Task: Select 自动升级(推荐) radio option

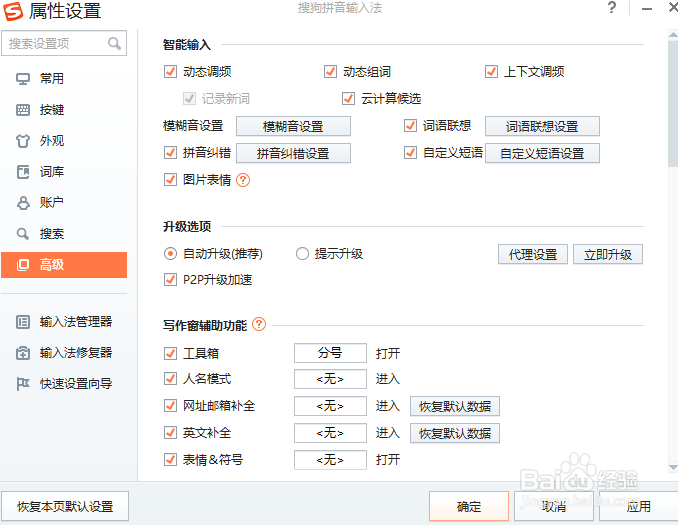Action: [170, 254]
